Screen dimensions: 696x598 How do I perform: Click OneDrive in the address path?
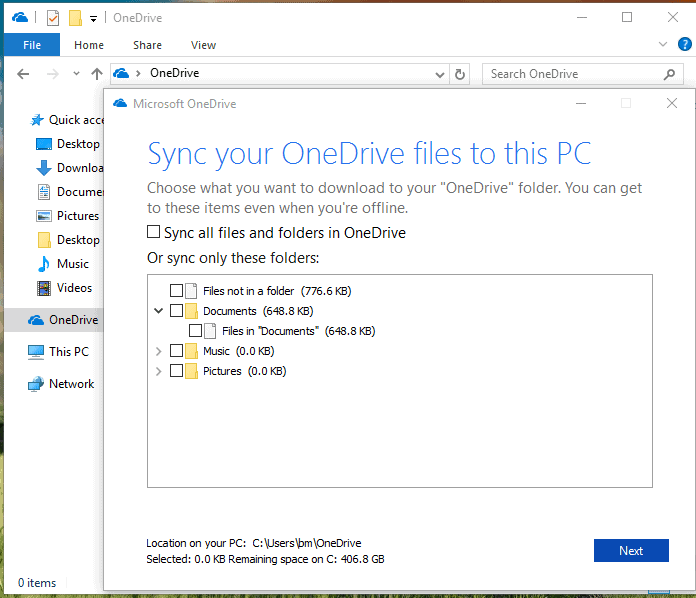[174, 73]
